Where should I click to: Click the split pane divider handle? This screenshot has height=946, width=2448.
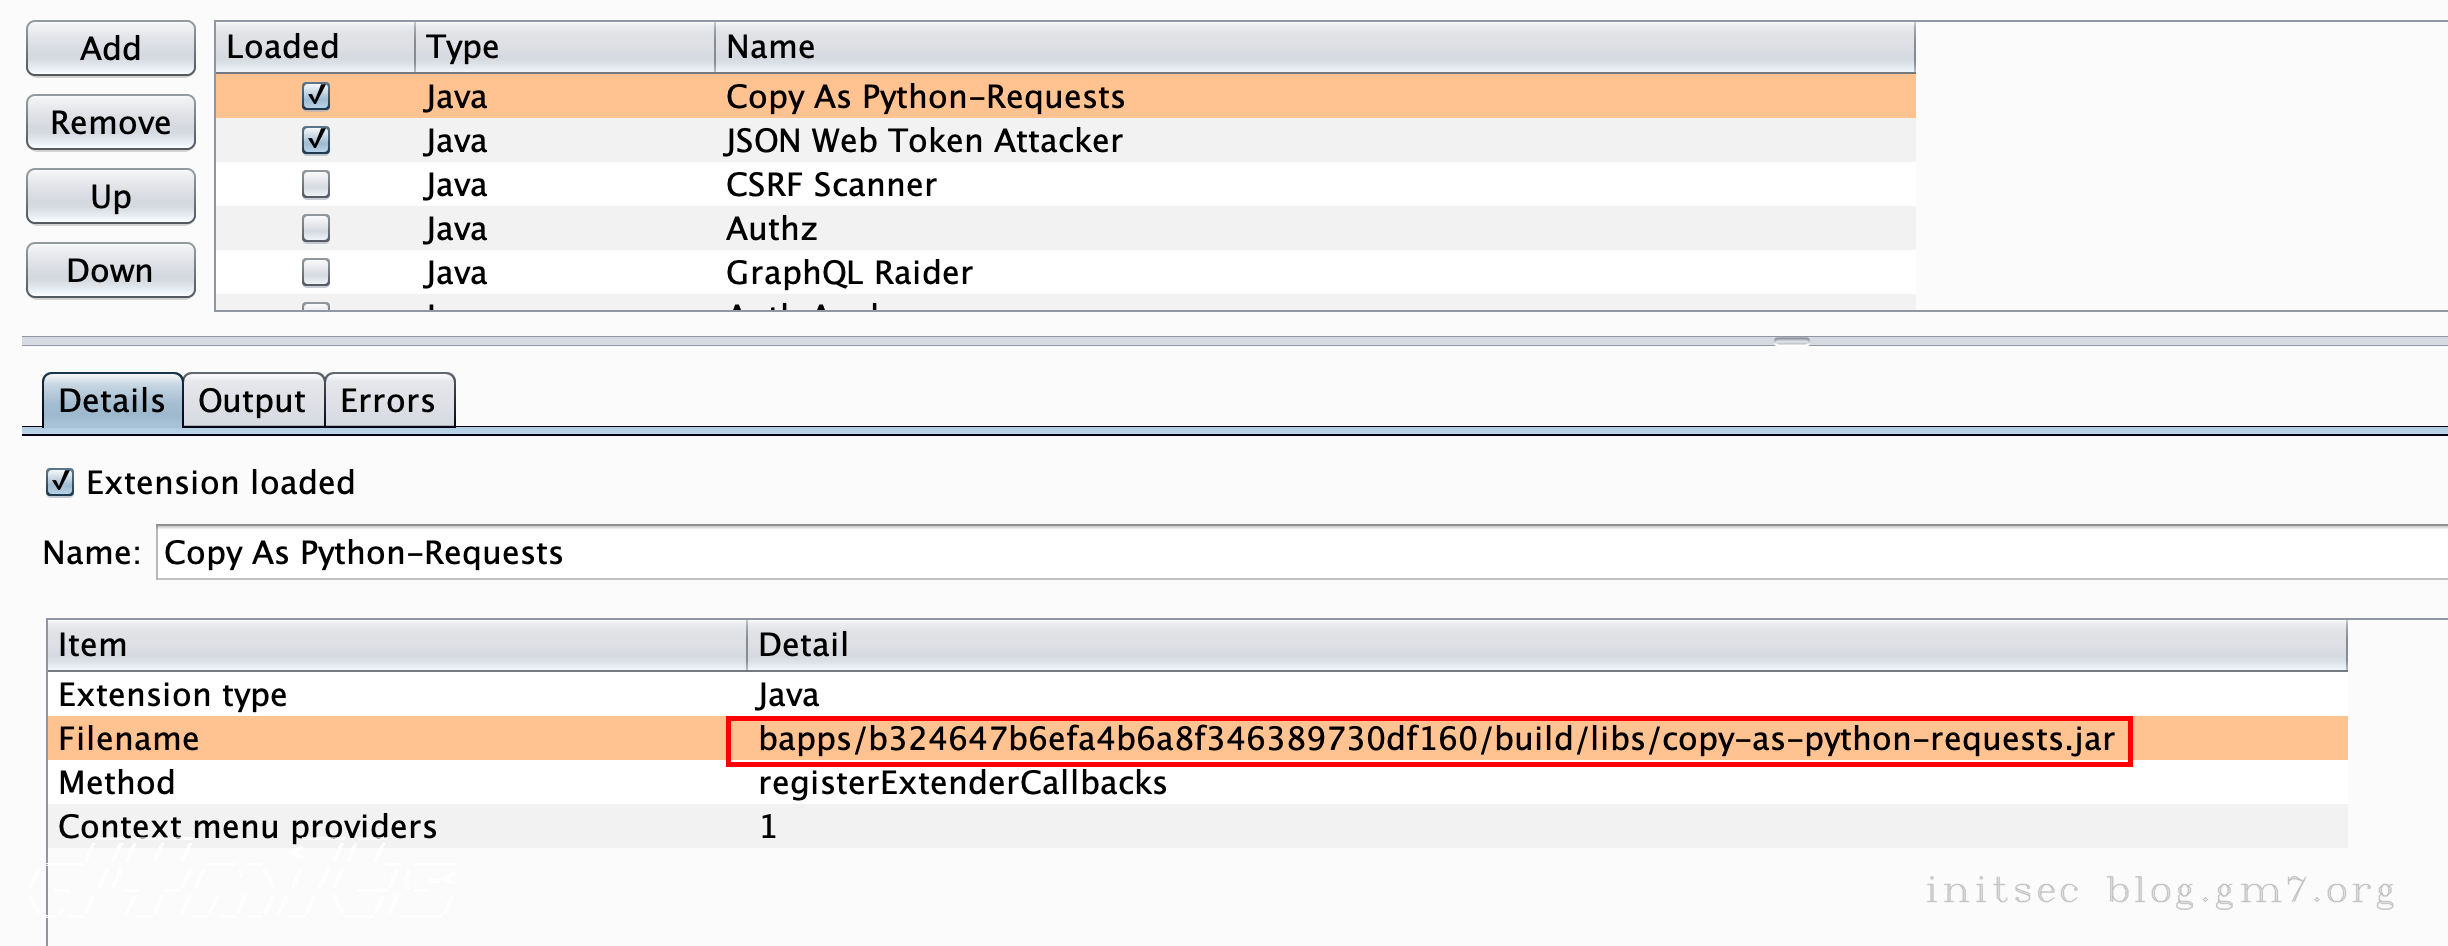(1791, 341)
